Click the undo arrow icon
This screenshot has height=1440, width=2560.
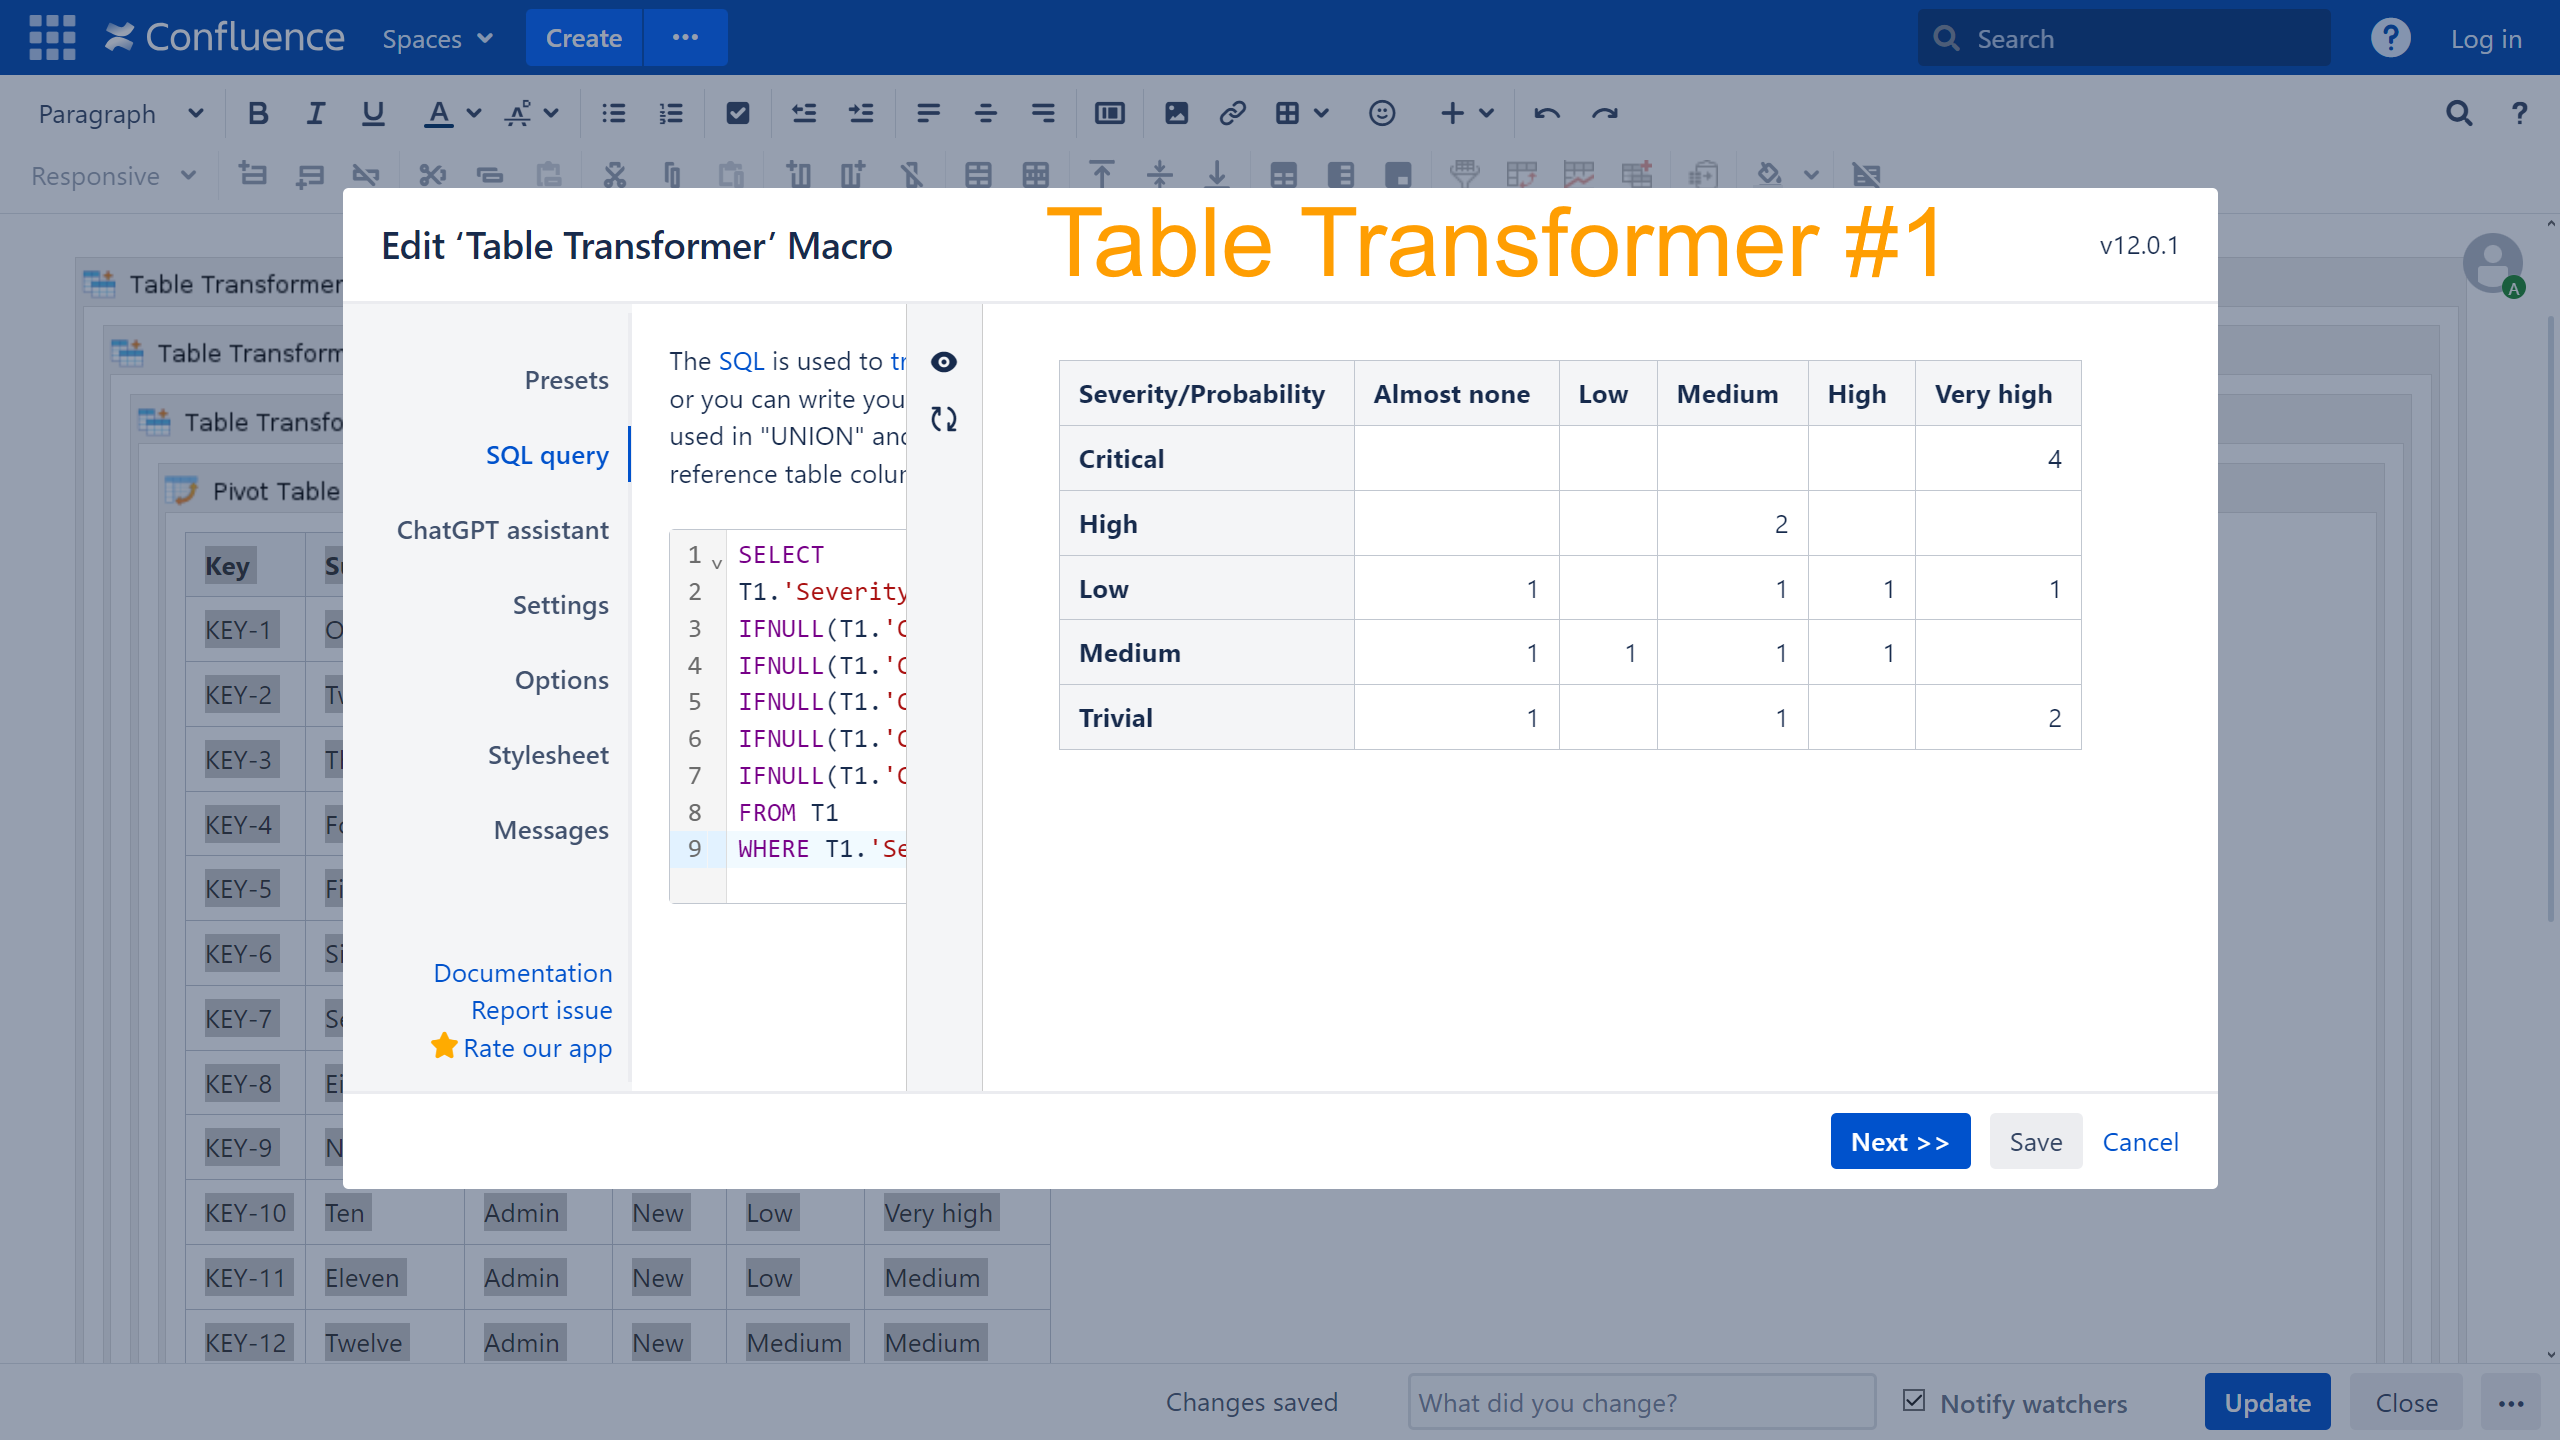[x=1546, y=114]
